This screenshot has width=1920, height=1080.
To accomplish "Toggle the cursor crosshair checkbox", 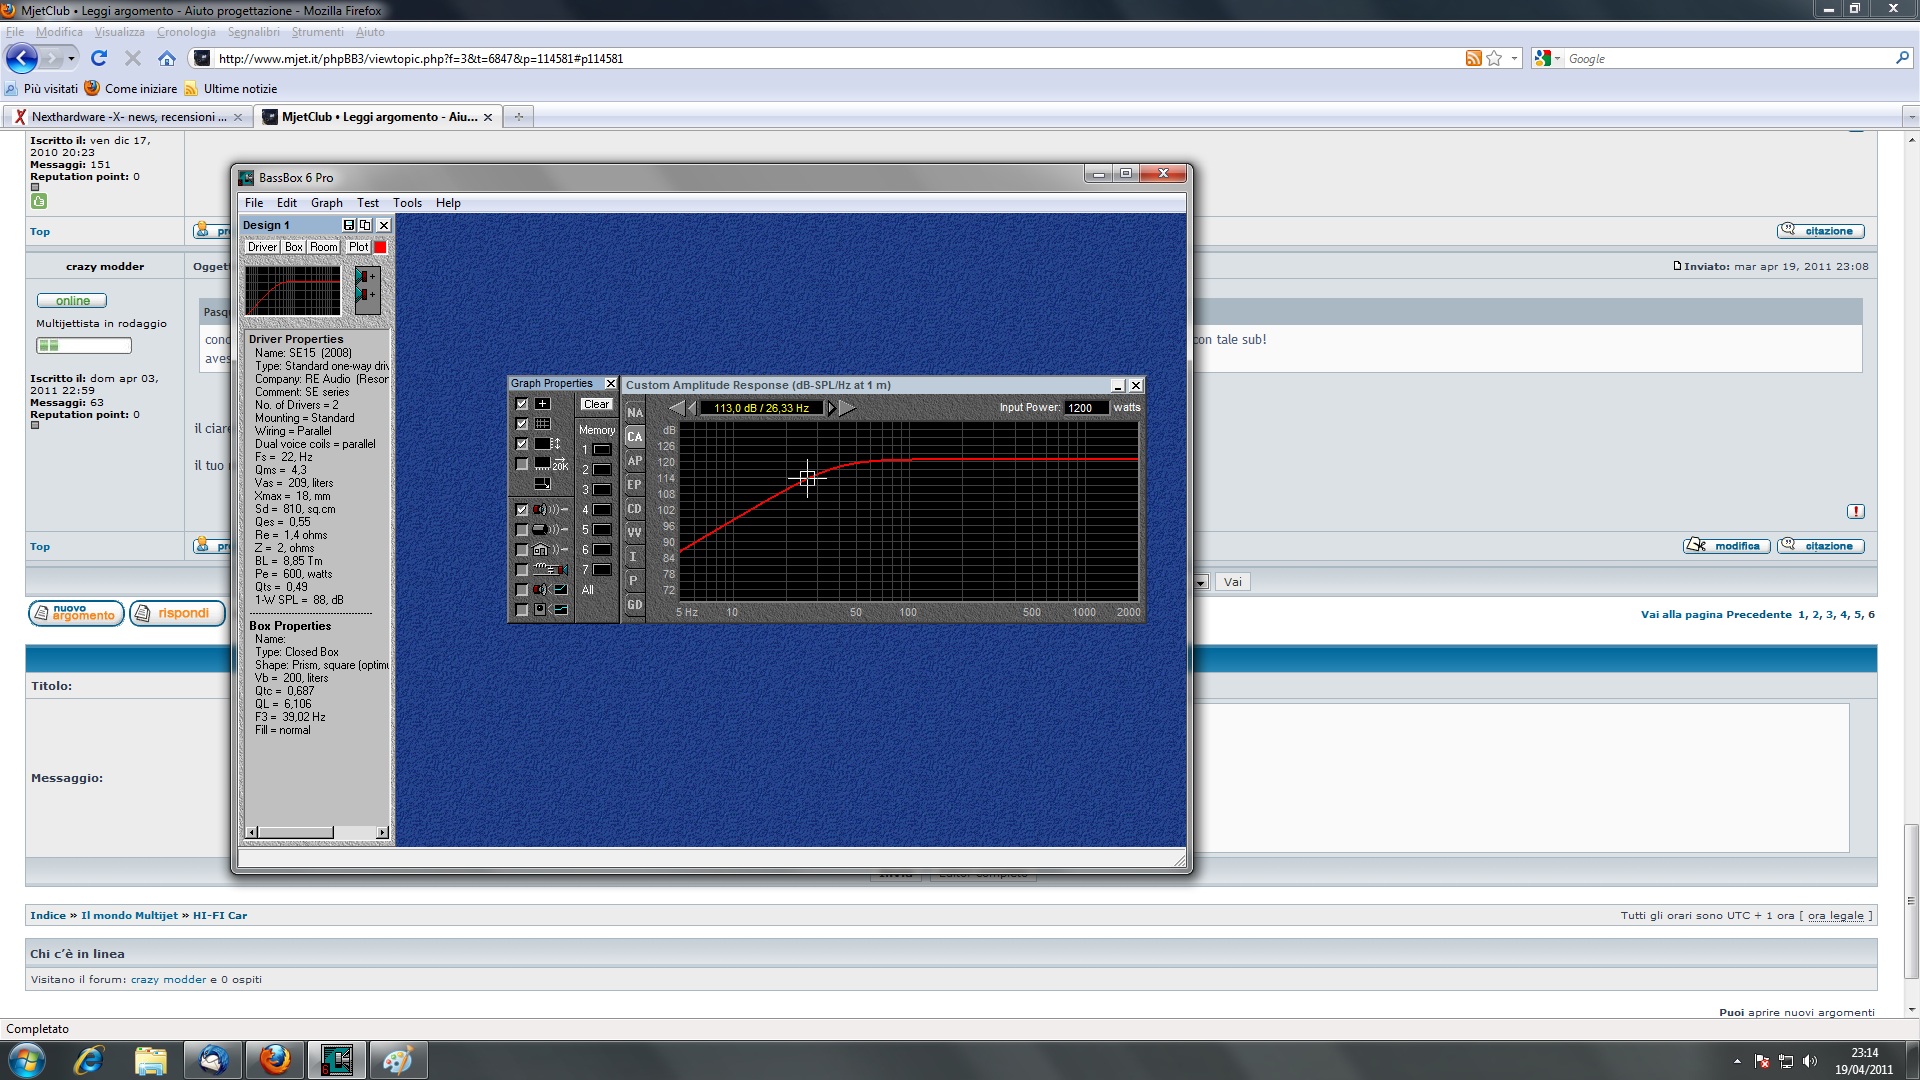I will coord(521,404).
